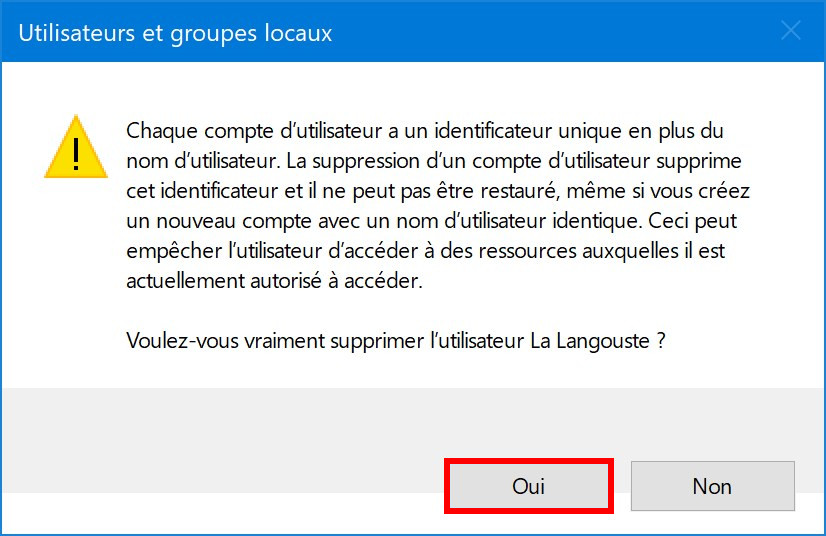Click the line actuellement autorisé à accéder
Screen dimensions: 826x536
pyautogui.click(x=274, y=281)
